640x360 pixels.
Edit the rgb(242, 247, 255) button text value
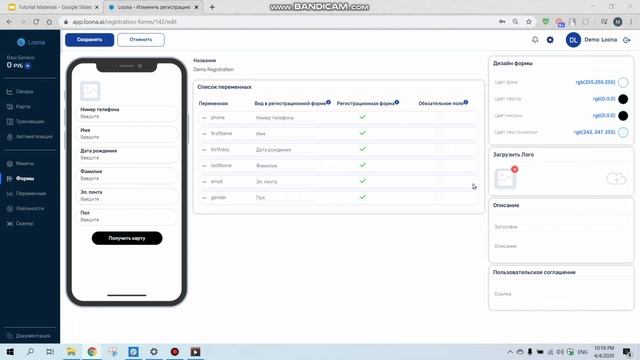pos(594,132)
